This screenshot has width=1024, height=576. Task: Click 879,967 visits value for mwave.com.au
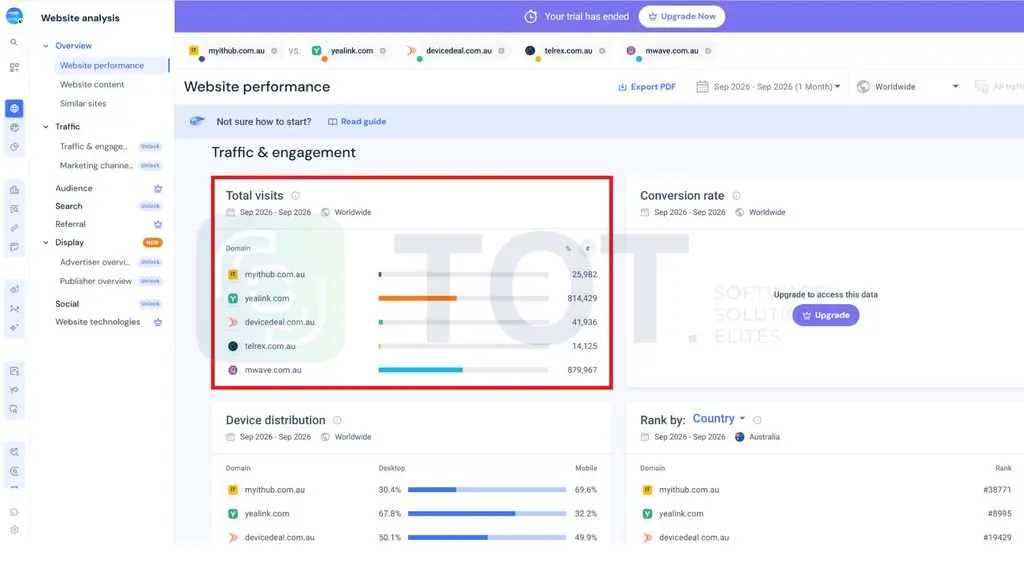[x=582, y=370]
